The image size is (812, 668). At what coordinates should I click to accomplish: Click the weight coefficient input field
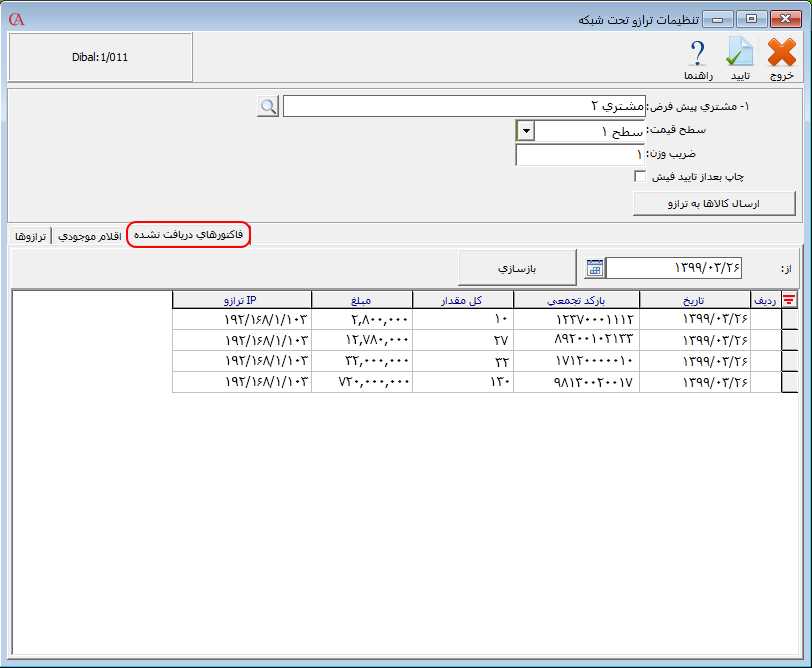(580, 155)
